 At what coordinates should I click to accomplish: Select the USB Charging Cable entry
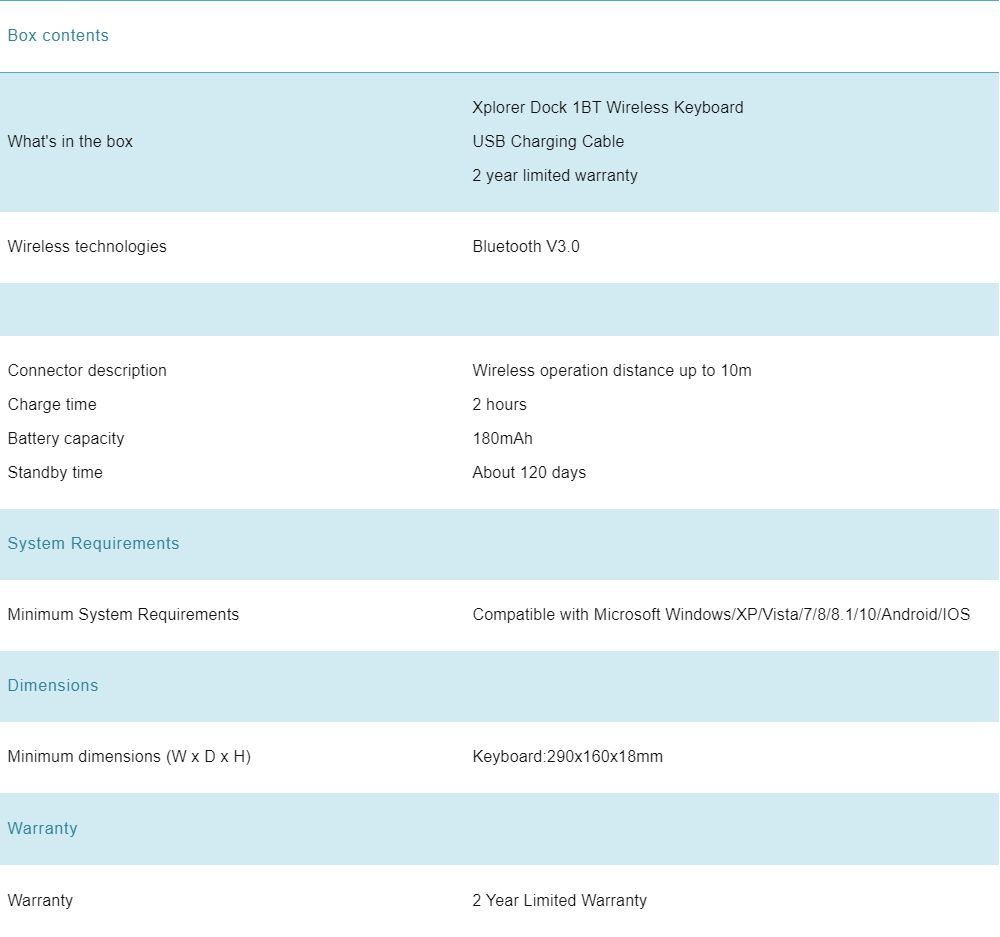pyautogui.click(x=548, y=142)
